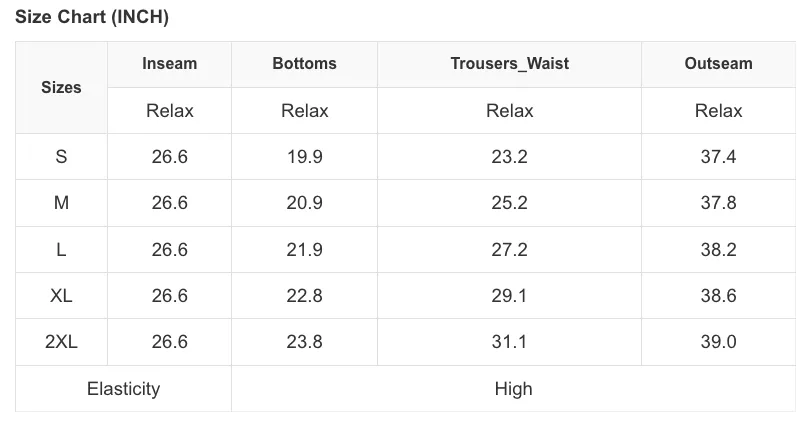
Task: Select the S size row label
Action: pyautogui.click(x=61, y=156)
